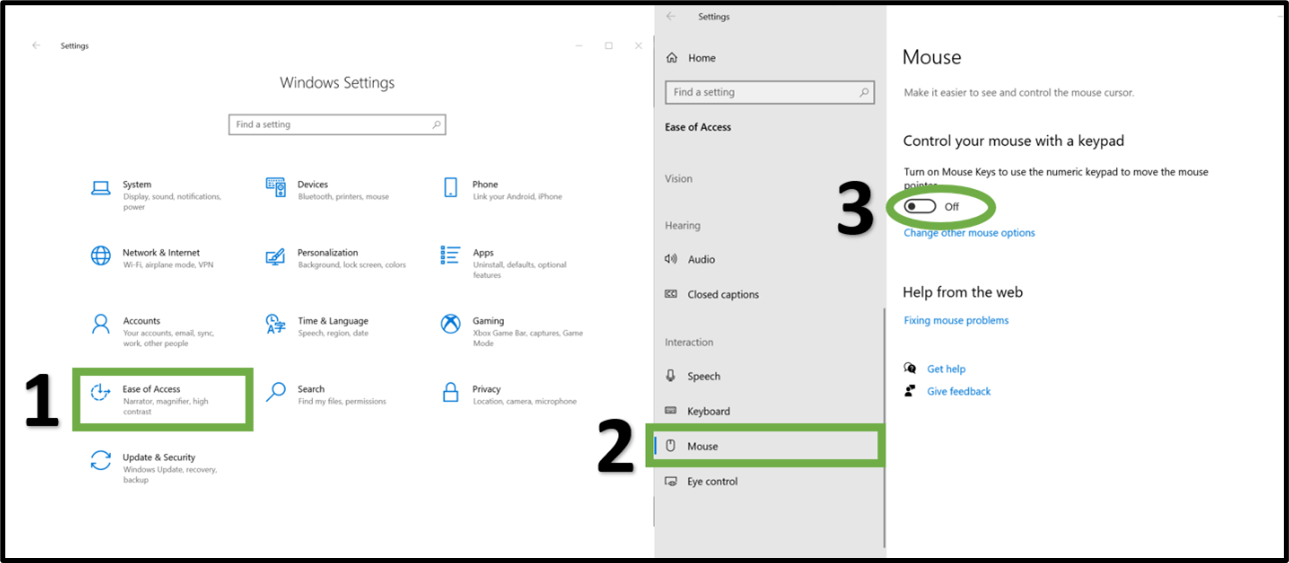This screenshot has width=1289, height=563.
Task: Click 'Windows Settings' page title
Action: coord(337,83)
